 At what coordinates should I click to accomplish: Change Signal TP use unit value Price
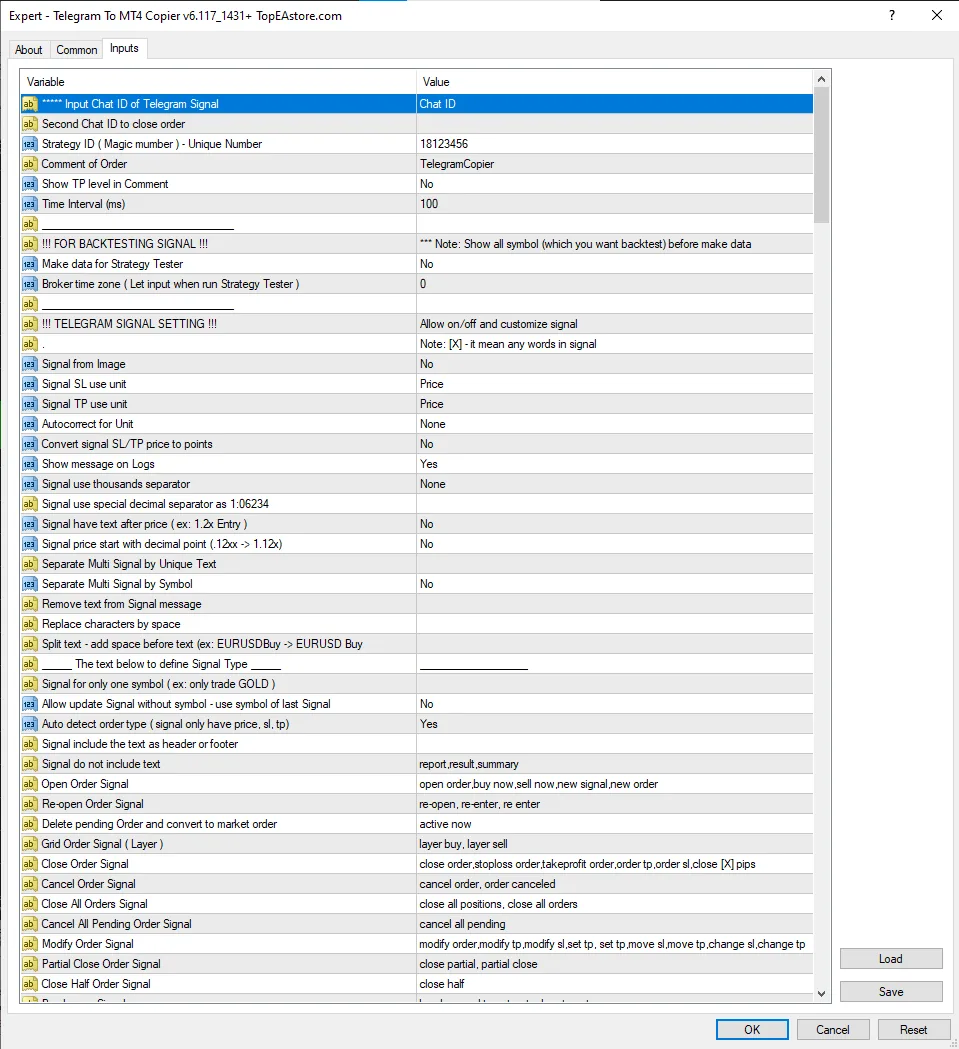614,404
